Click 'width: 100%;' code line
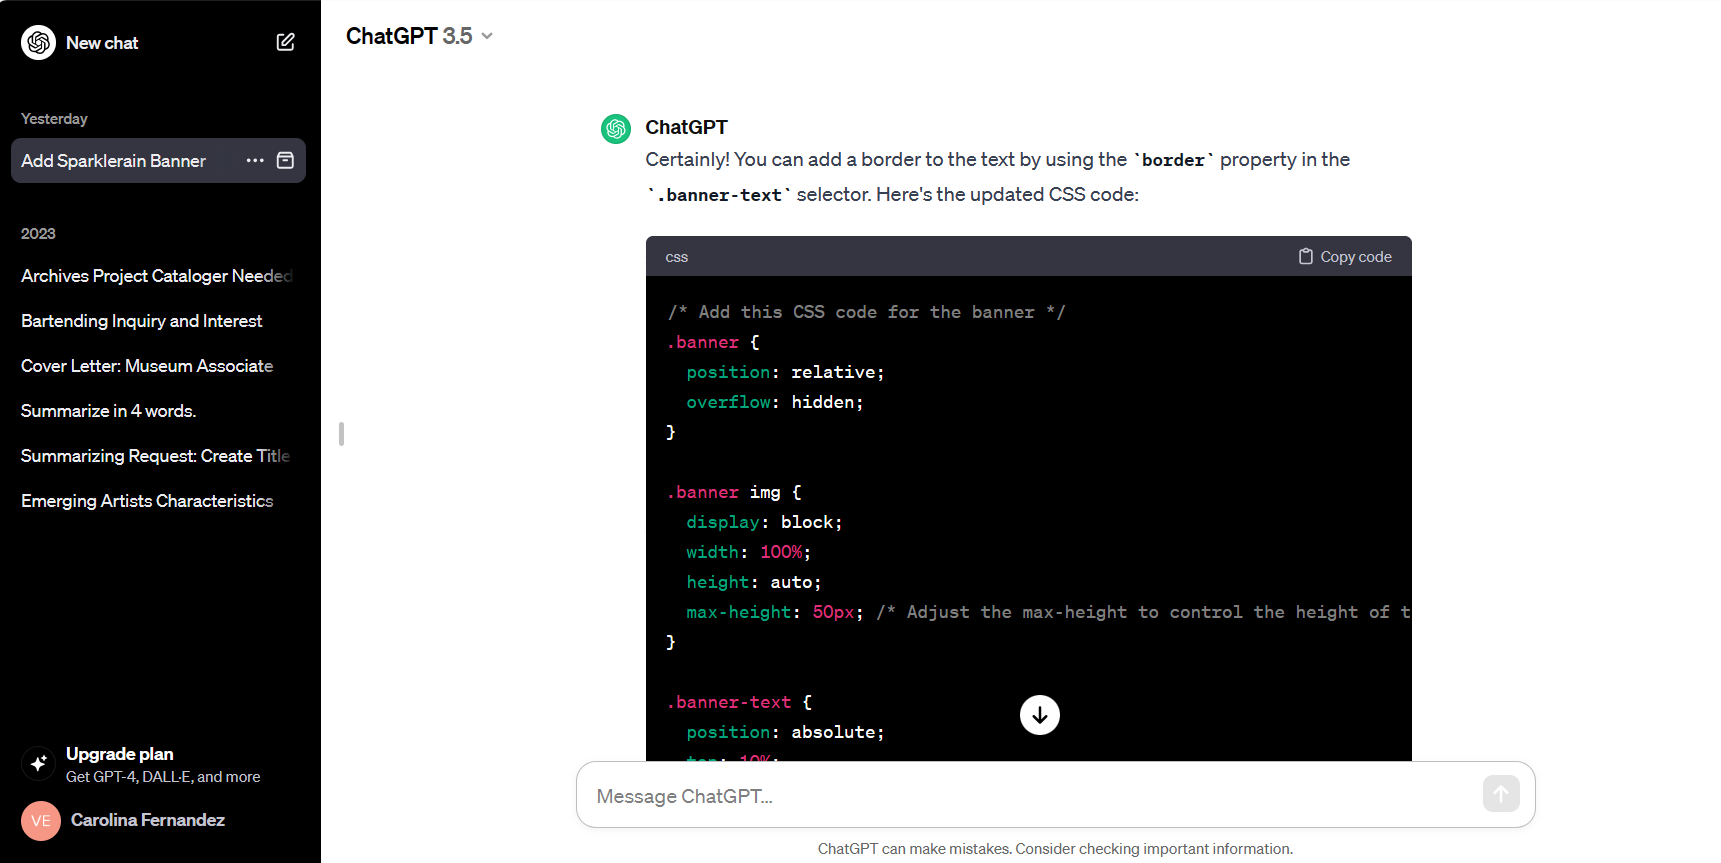 point(748,552)
